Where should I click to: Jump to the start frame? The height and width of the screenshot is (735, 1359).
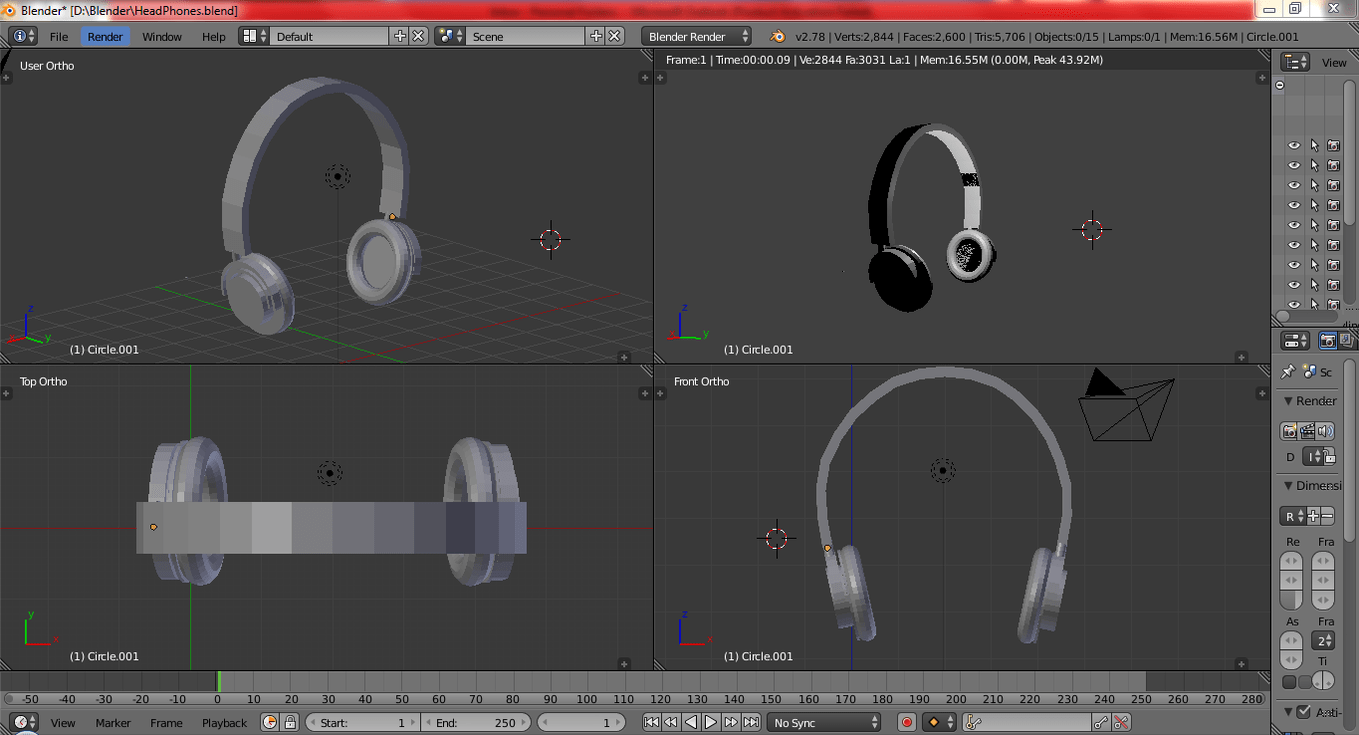click(651, 723)
